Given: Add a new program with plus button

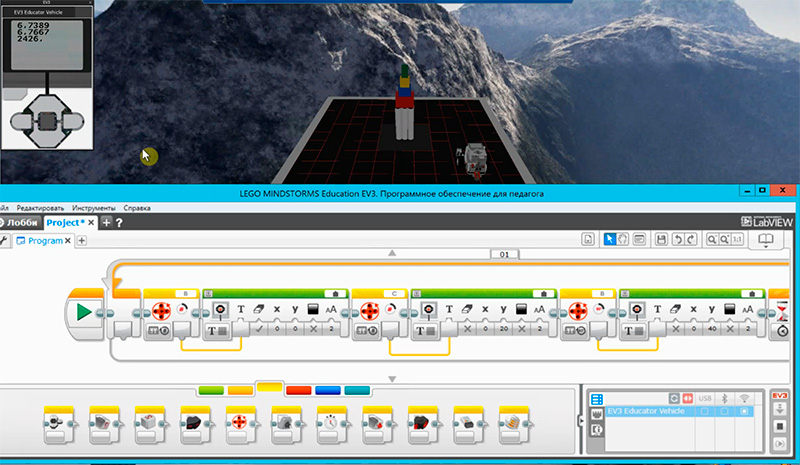Looking at the screenshot, I should [x=82, y=241].
